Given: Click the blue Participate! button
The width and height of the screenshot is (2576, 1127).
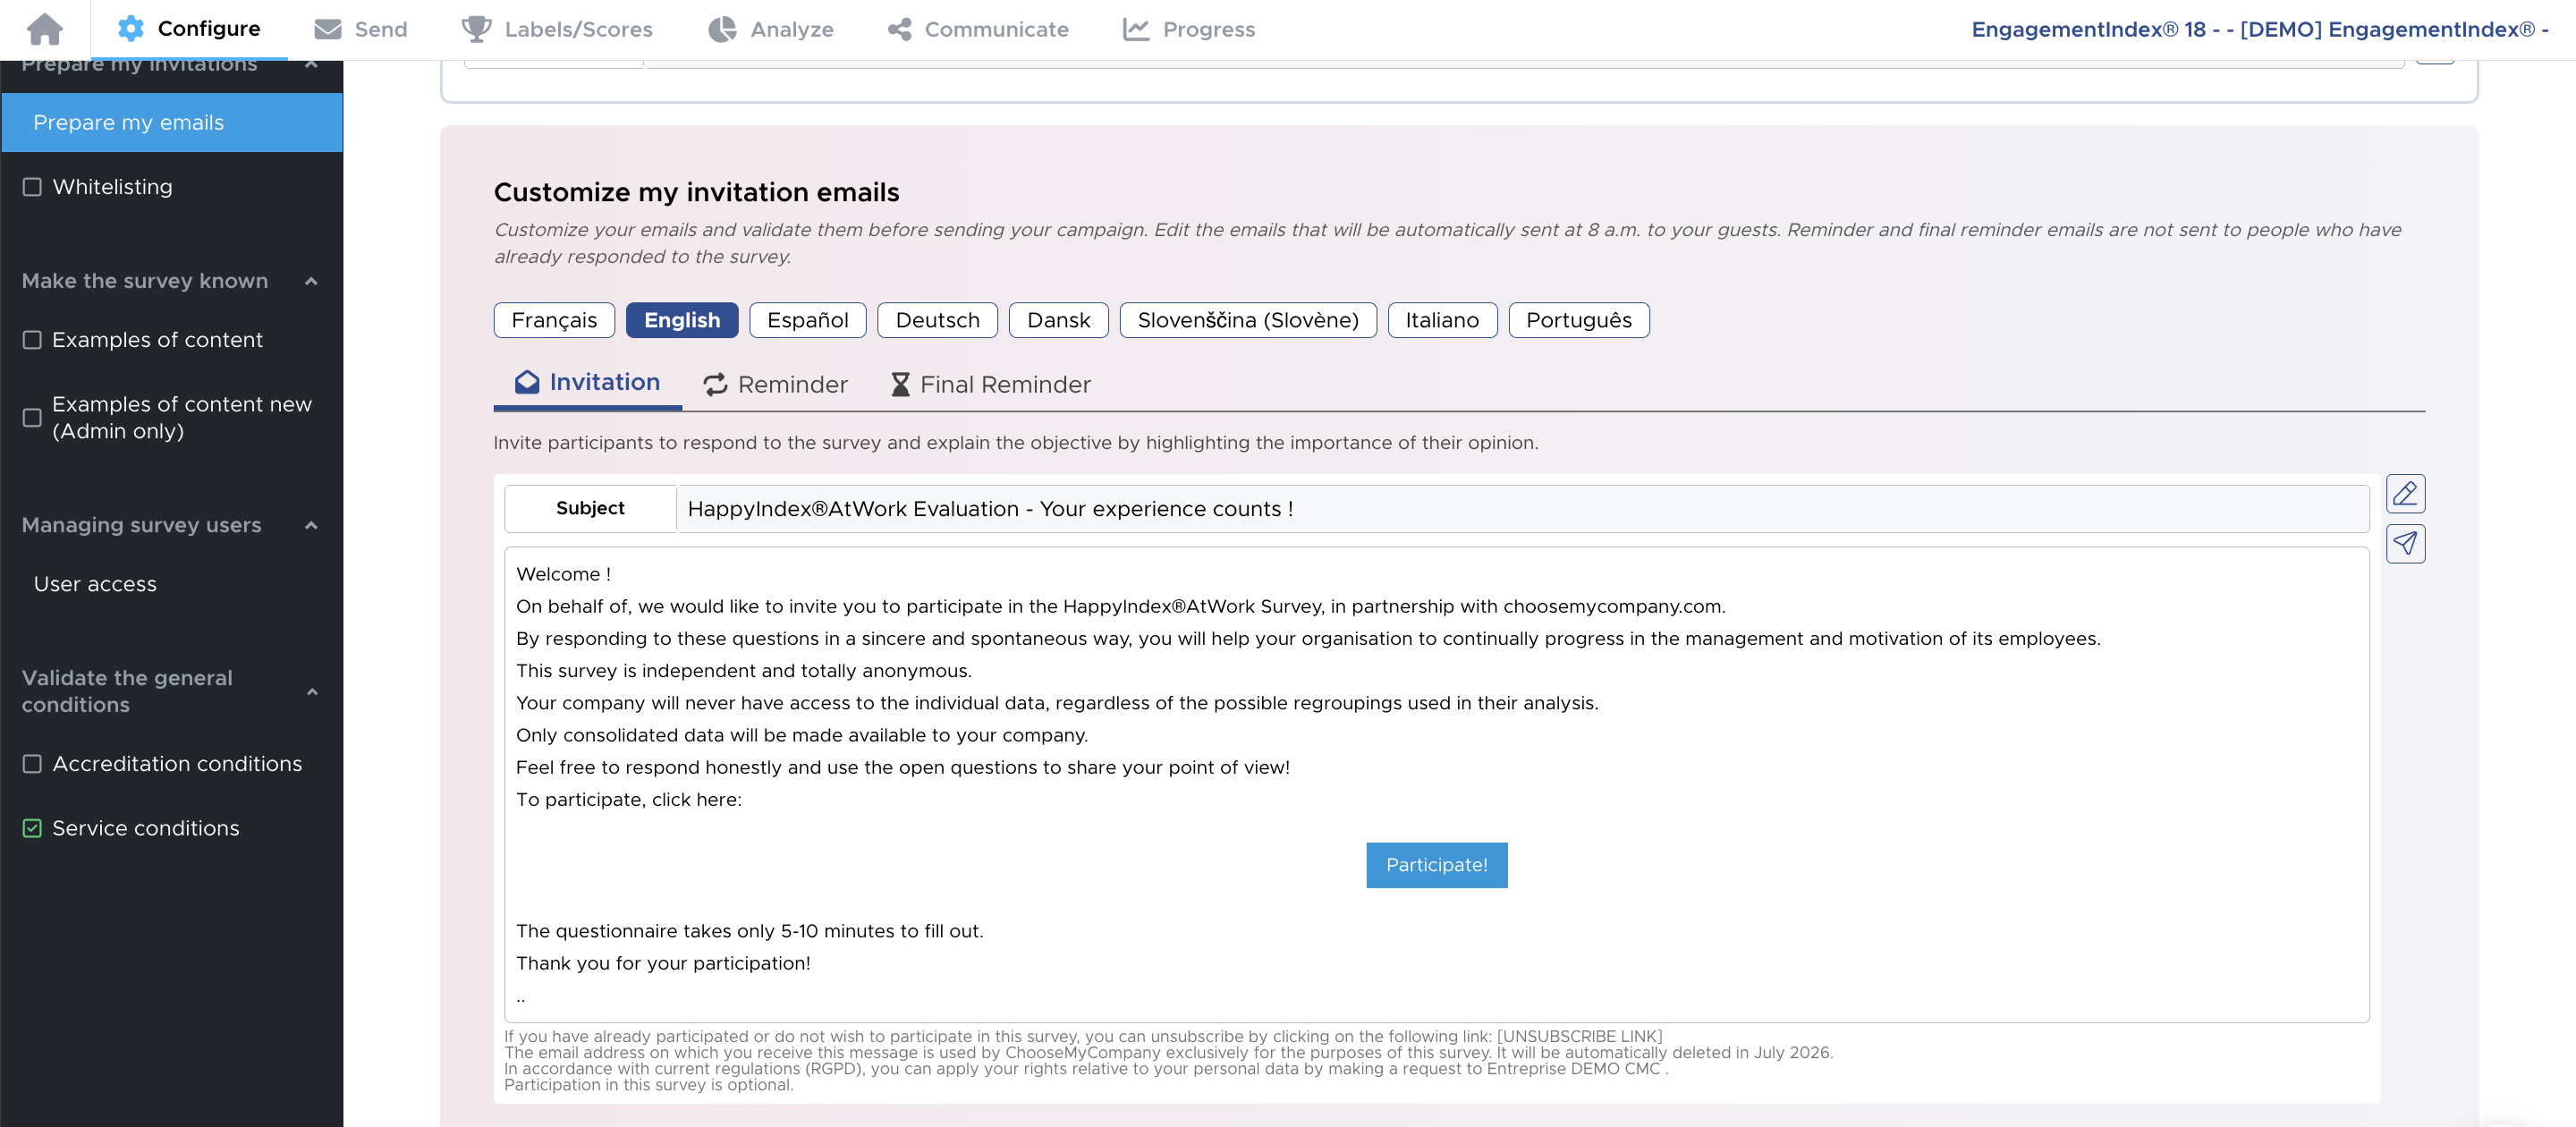Looking at the screenshot, I should [1436, 865].
